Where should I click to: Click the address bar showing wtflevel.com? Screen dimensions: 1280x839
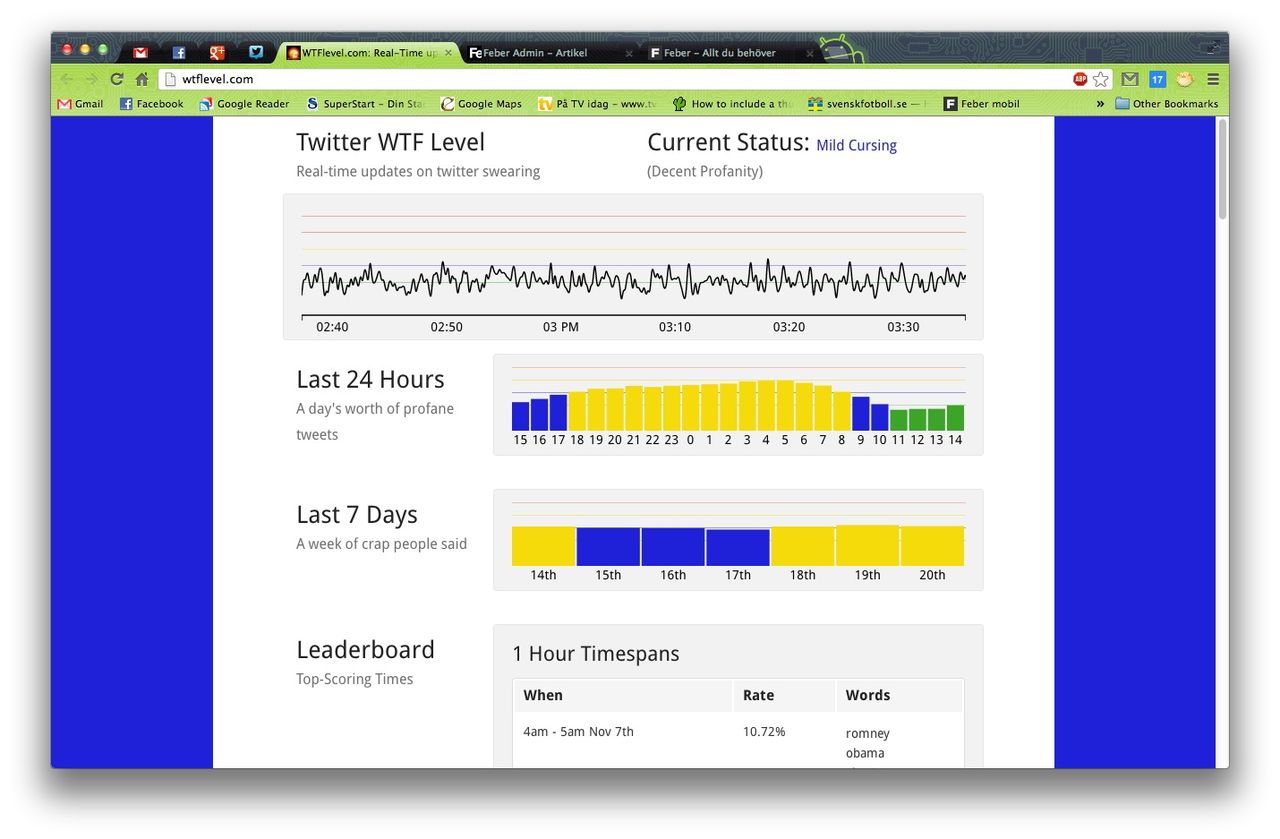pos(600,79)
